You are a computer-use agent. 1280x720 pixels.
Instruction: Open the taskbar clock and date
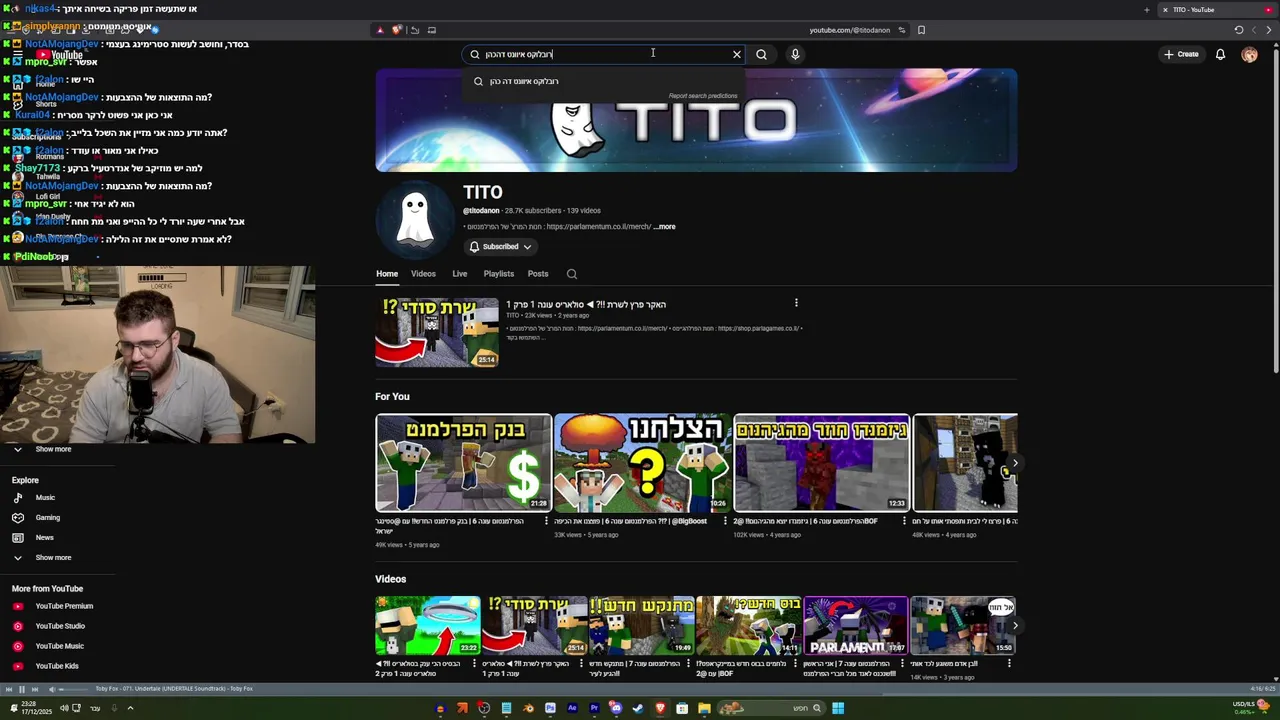[36, 708]
